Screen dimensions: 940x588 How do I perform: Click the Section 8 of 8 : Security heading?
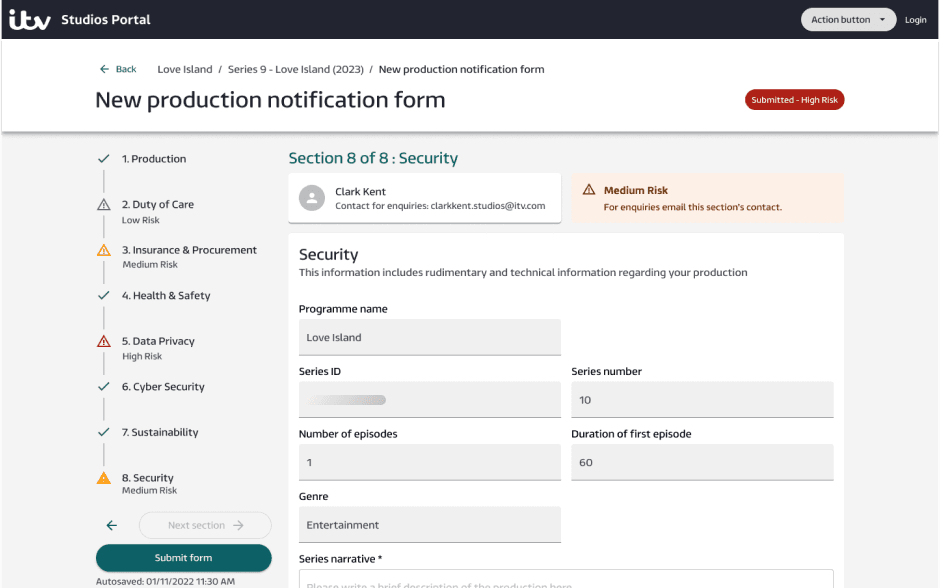[x=373, y=158]
